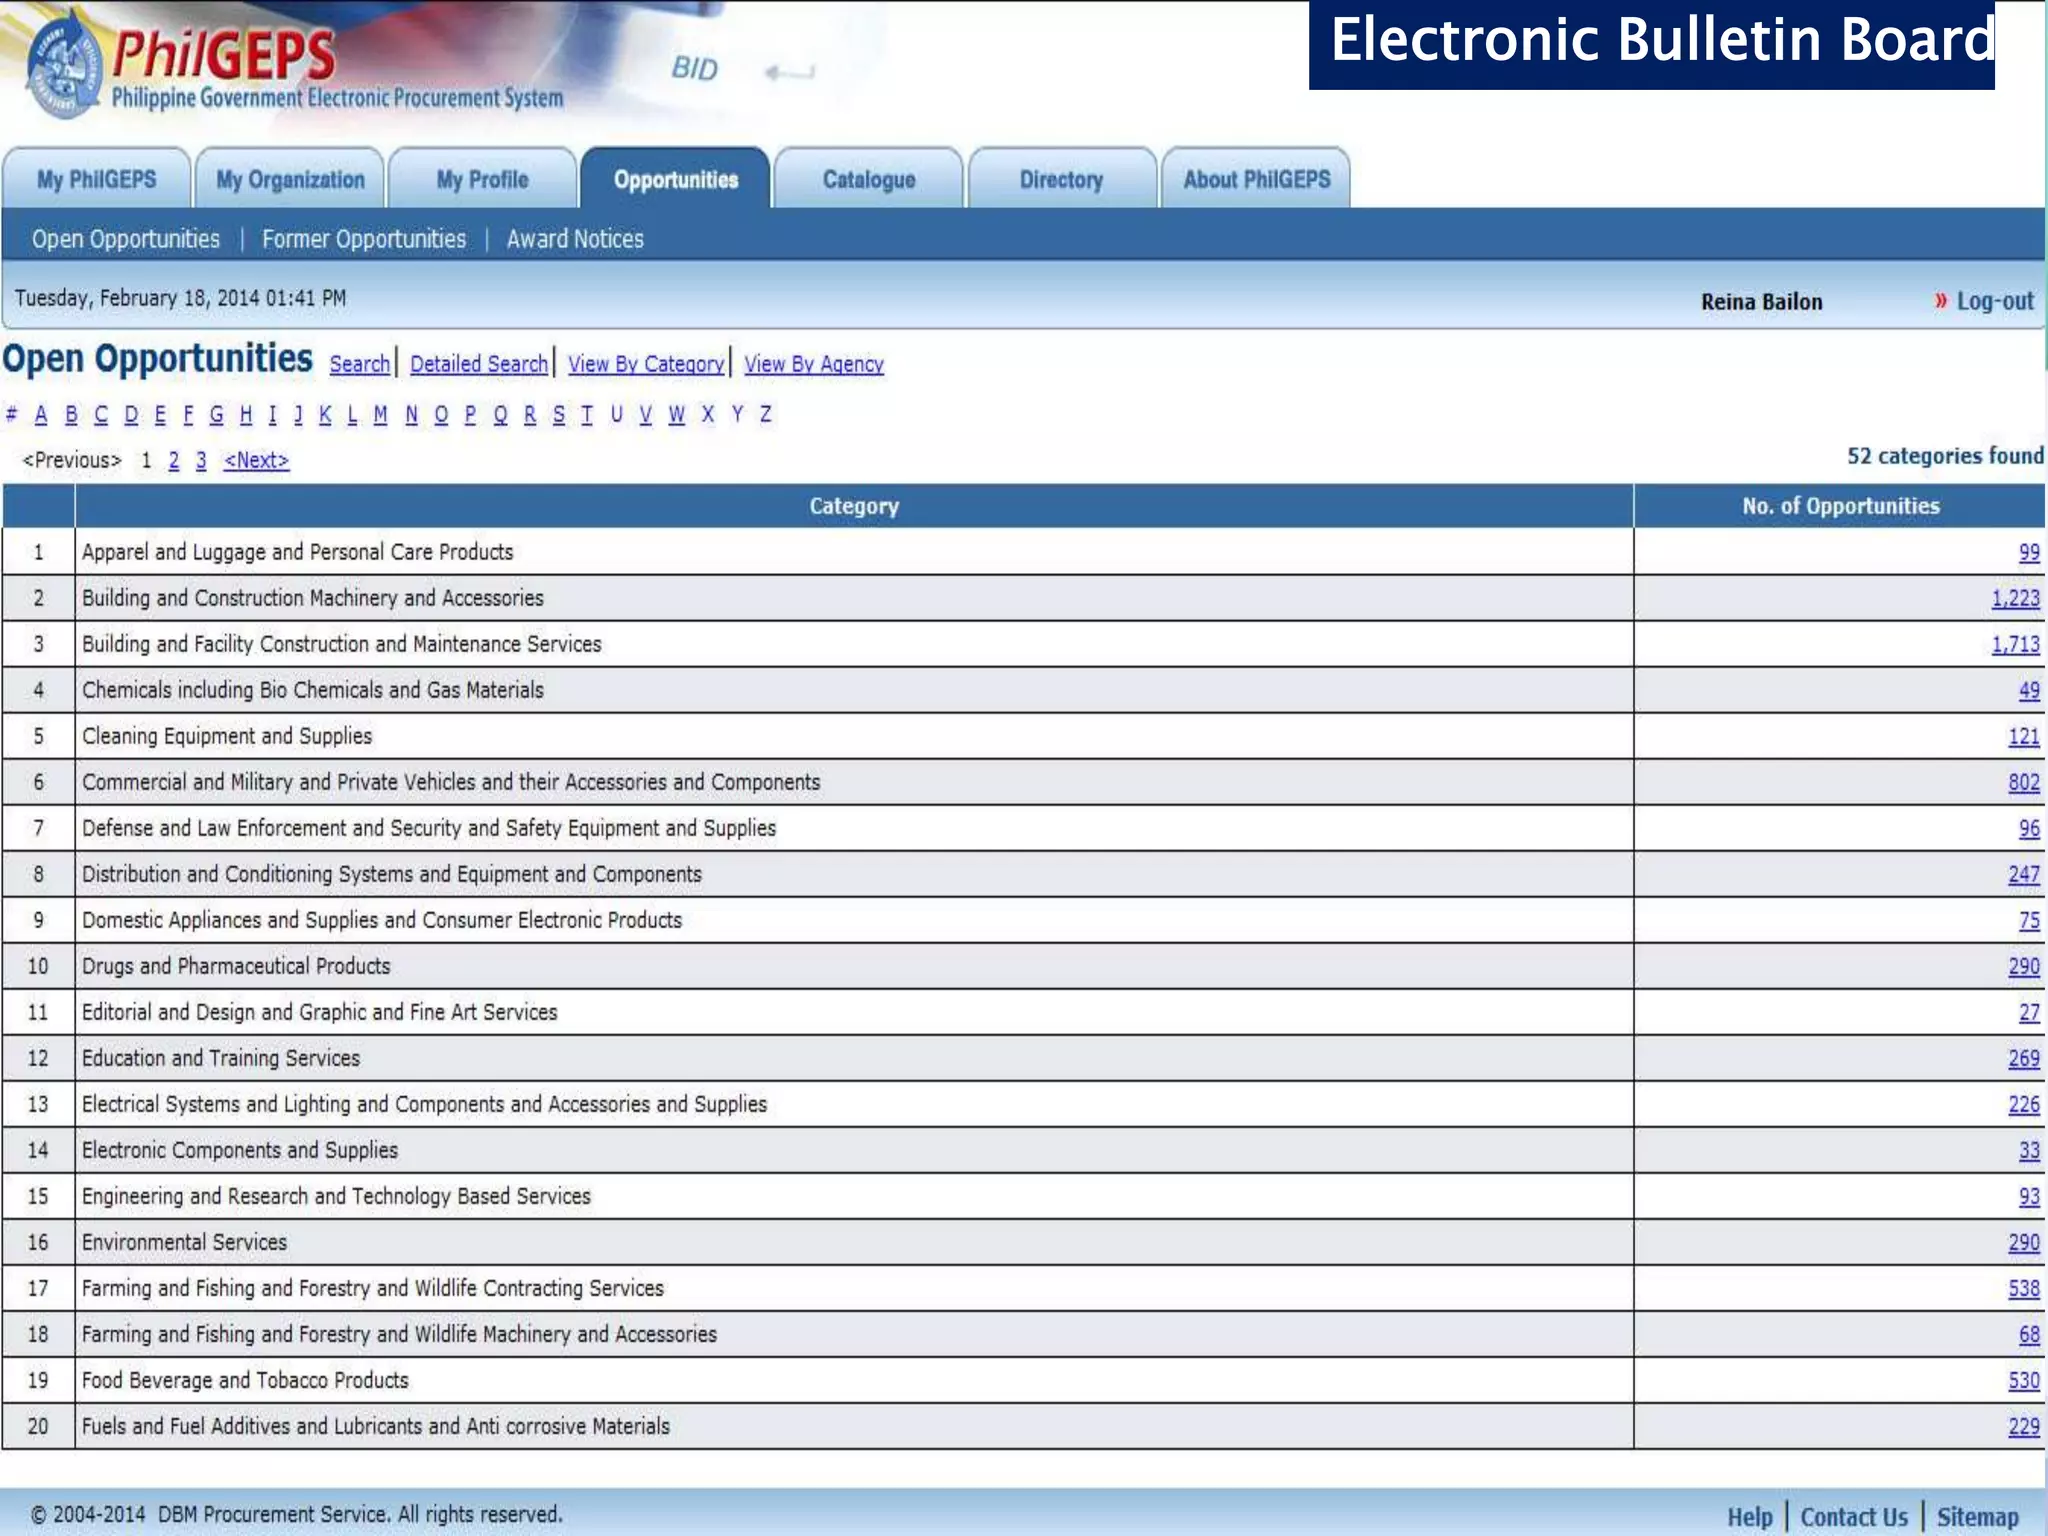The height and width of the screenshot is (1536, 2048).
Task: Click the Directory tab
Action: click(x=1062, y=180)
